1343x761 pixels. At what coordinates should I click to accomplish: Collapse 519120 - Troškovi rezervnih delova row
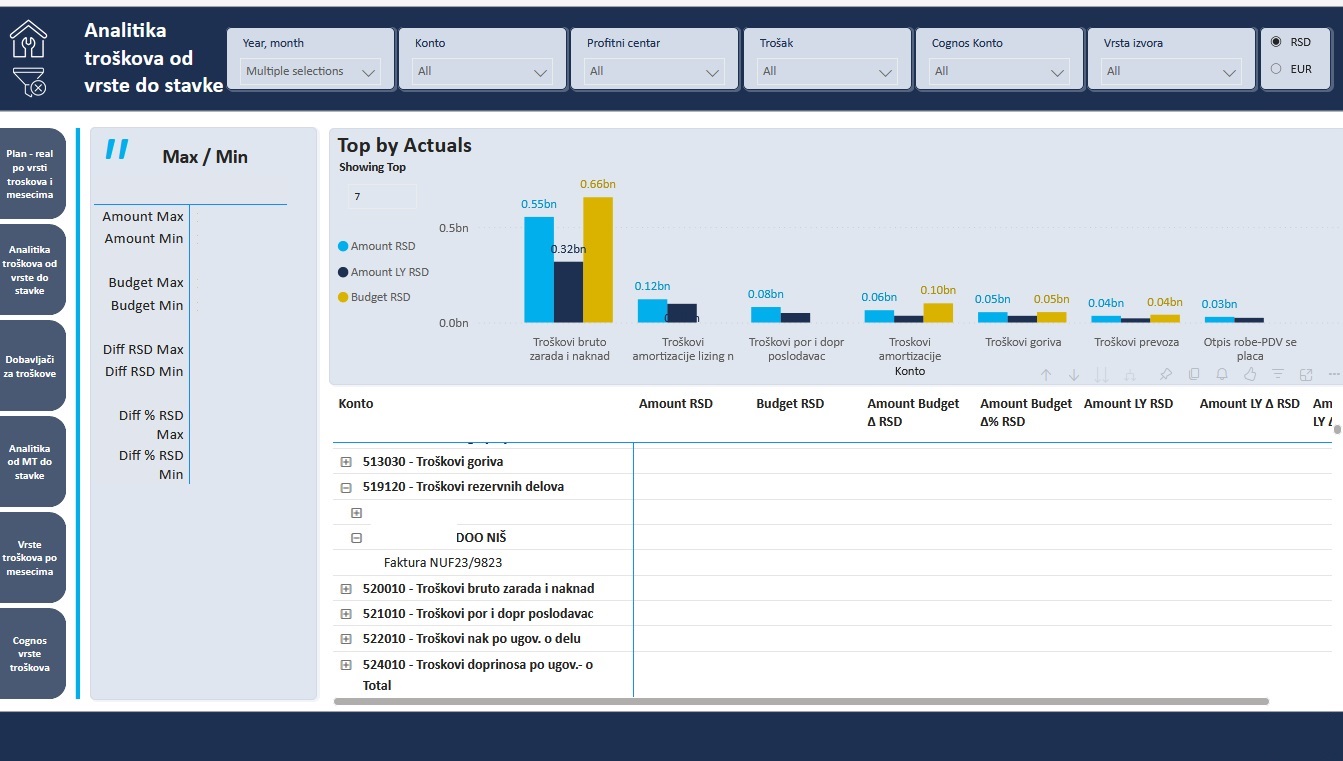(x=346, y=487)
